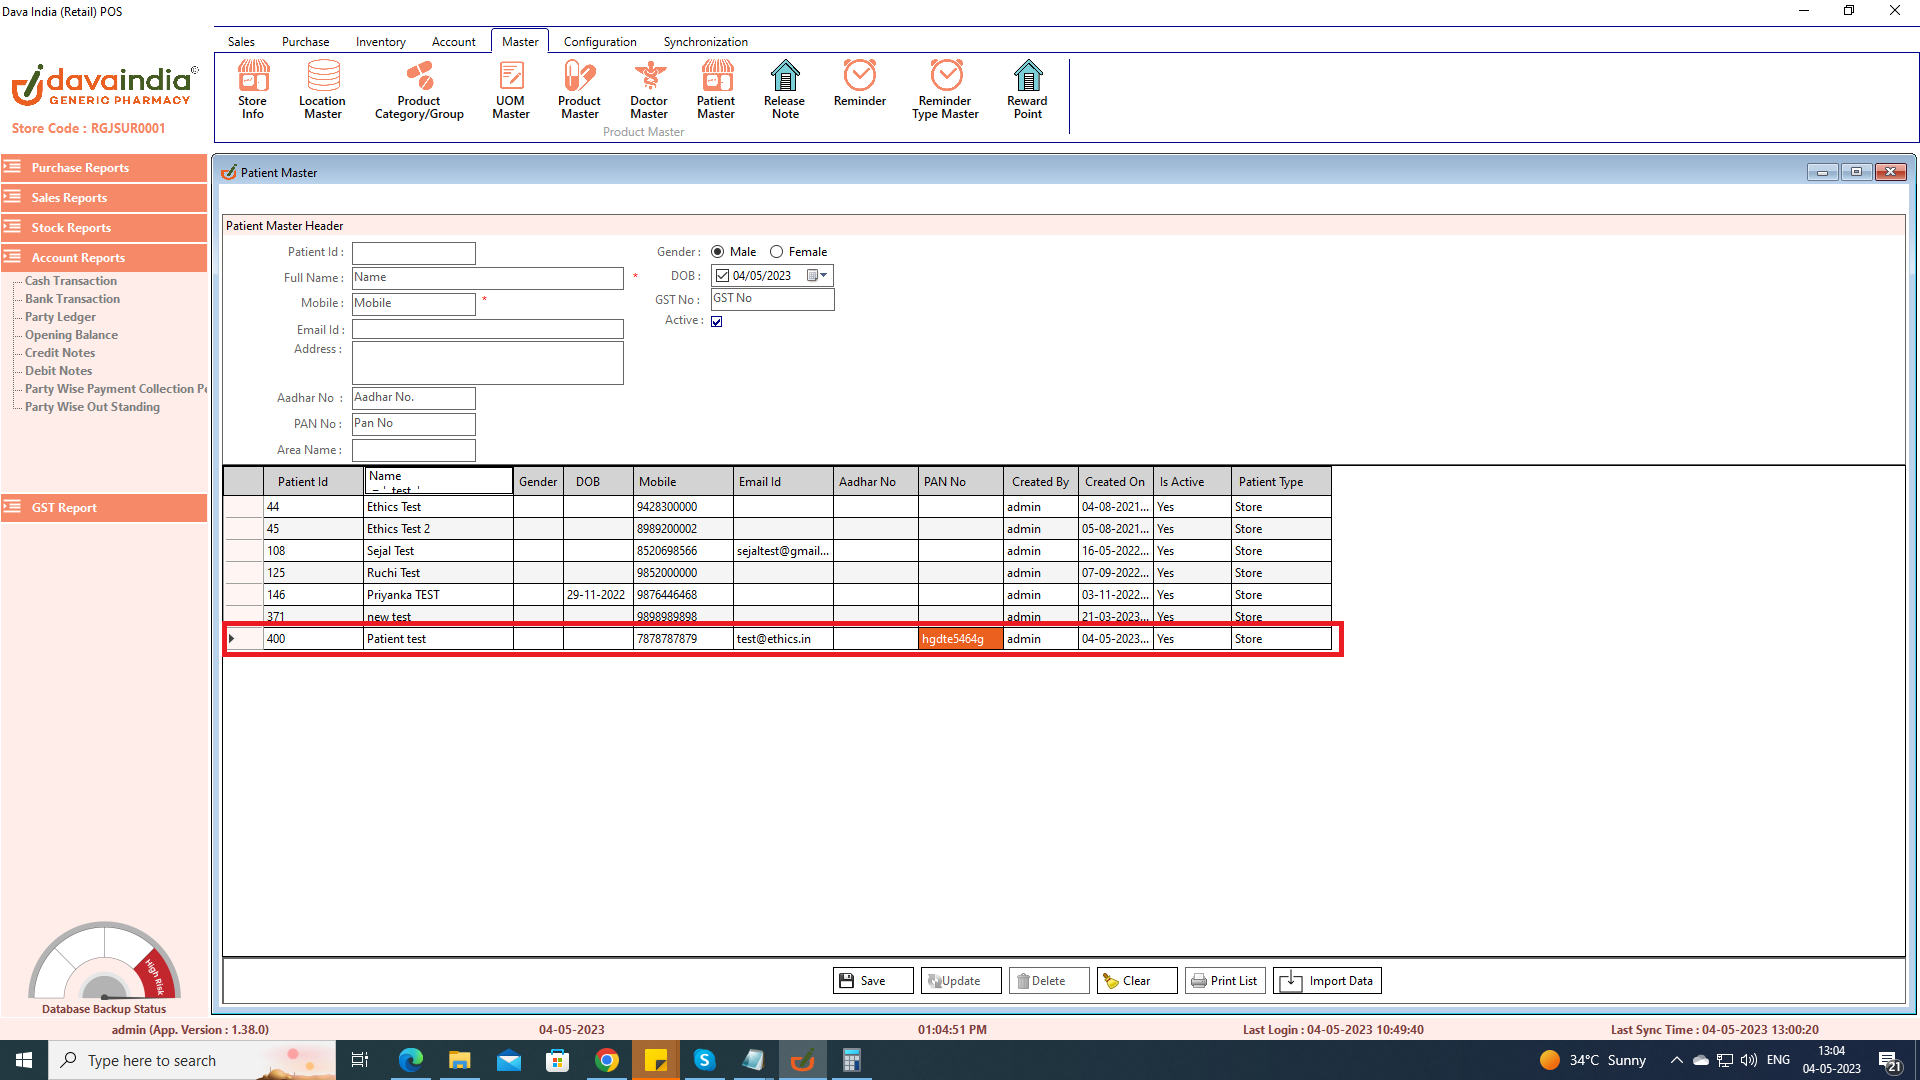Open Location Master icon
1920x1080 pixels.
coord(322,89)
